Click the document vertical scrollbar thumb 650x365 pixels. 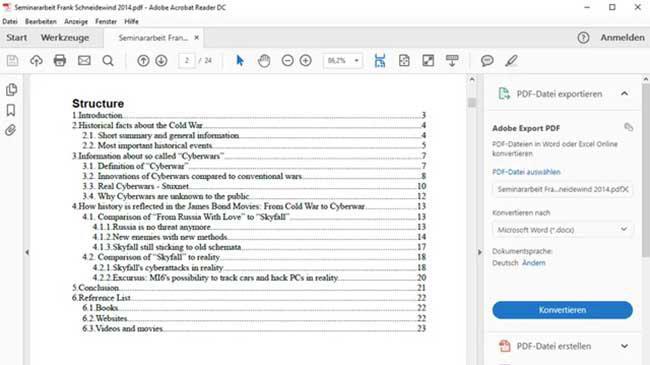(x=472, y=102)
